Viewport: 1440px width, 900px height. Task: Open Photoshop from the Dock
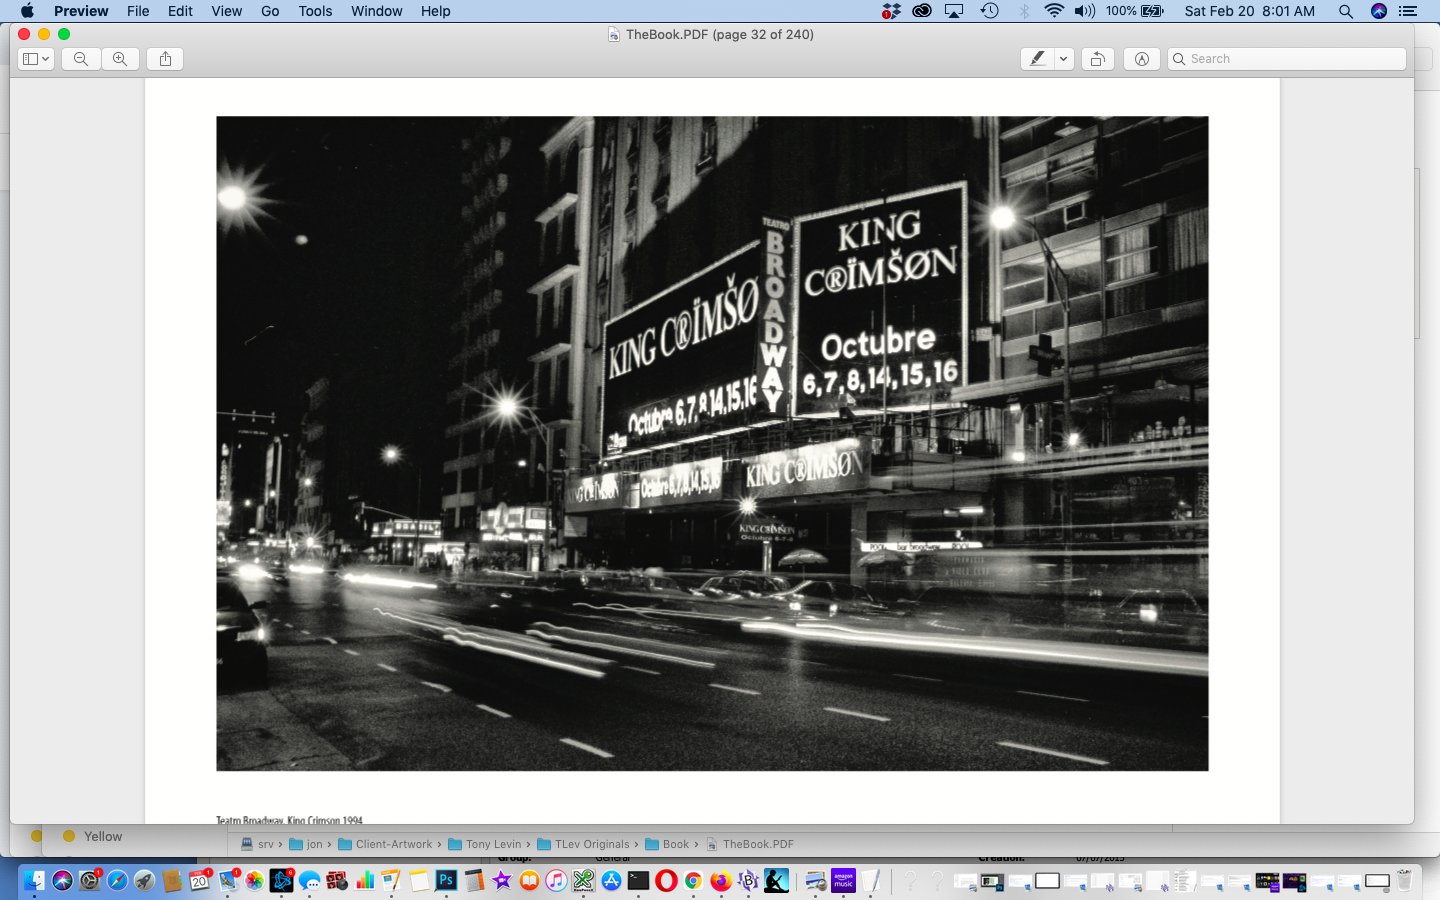pos(446,880)
